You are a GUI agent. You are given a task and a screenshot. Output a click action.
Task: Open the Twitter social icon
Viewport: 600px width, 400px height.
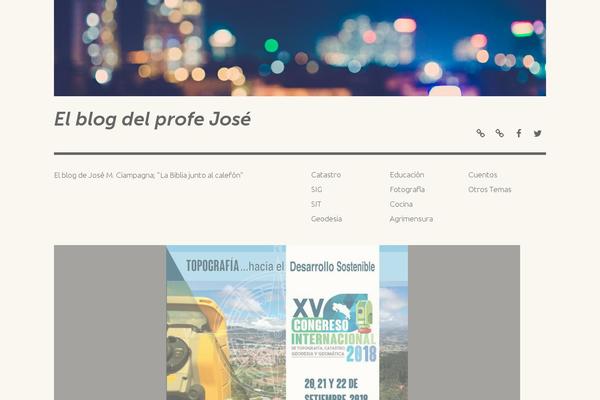[x=538, y=133]
